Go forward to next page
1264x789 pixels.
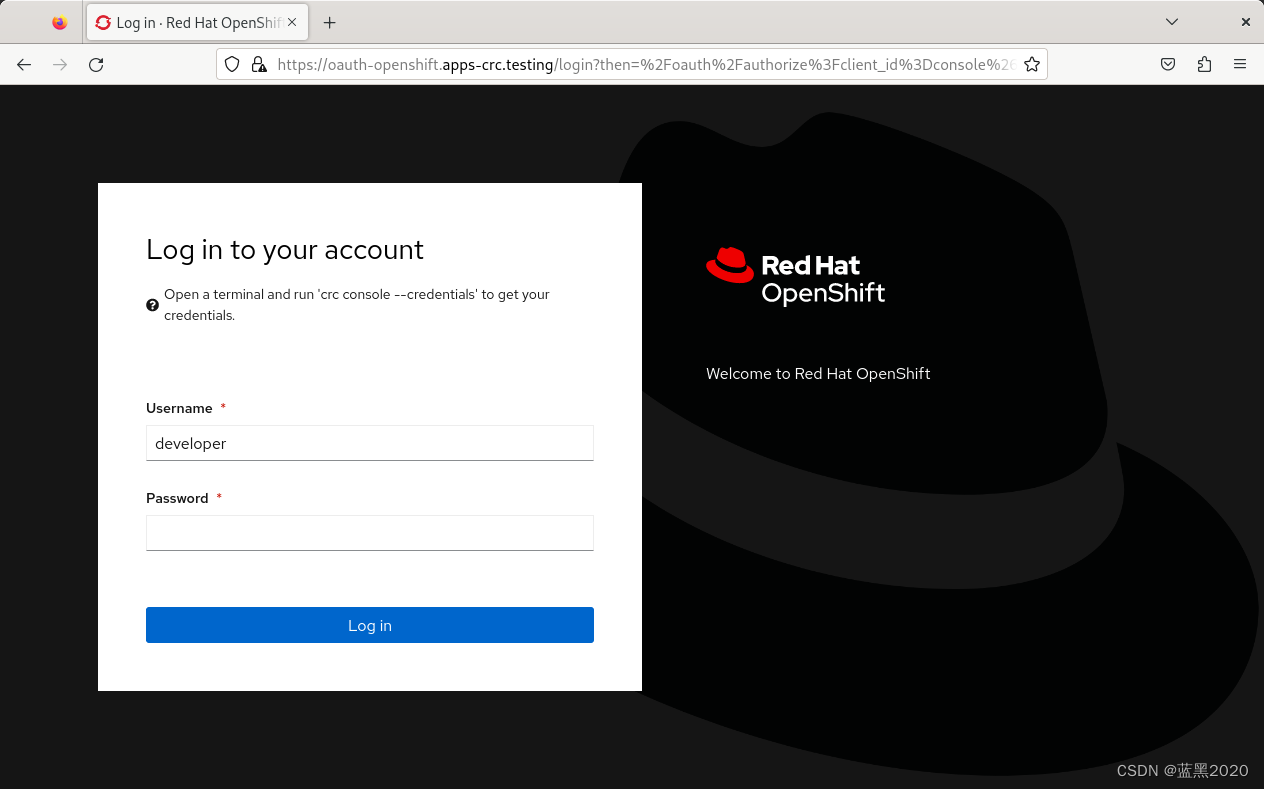click(x=60, y=64)
